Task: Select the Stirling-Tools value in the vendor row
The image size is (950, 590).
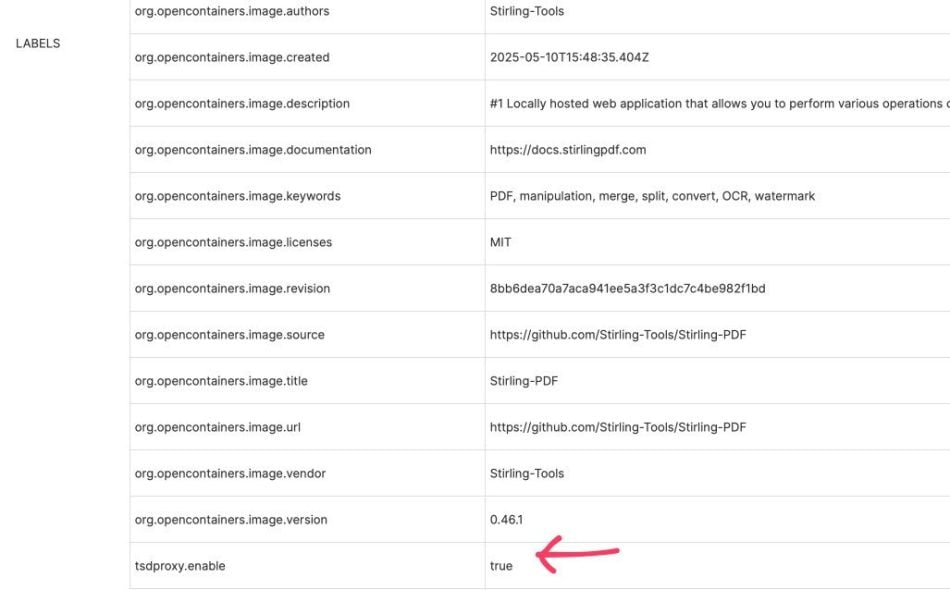Action: (x=526, y=473)
